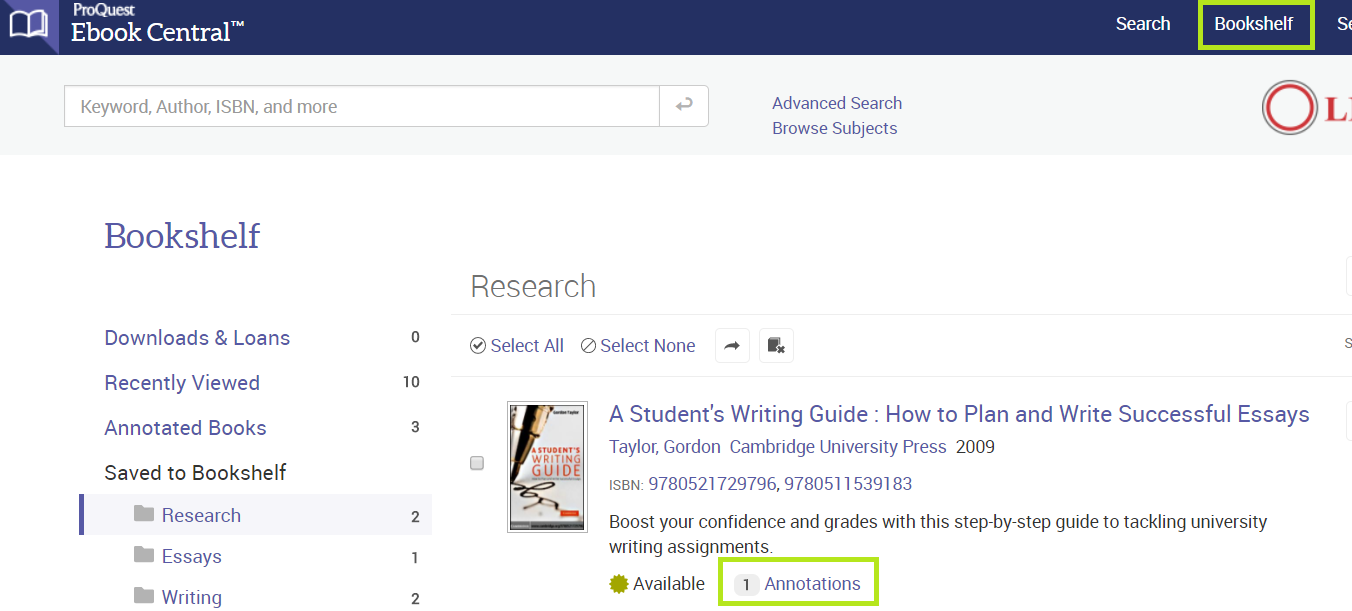The image size is (1352, 611).
Task: Open the Research folder
Action: click(201, 515)
